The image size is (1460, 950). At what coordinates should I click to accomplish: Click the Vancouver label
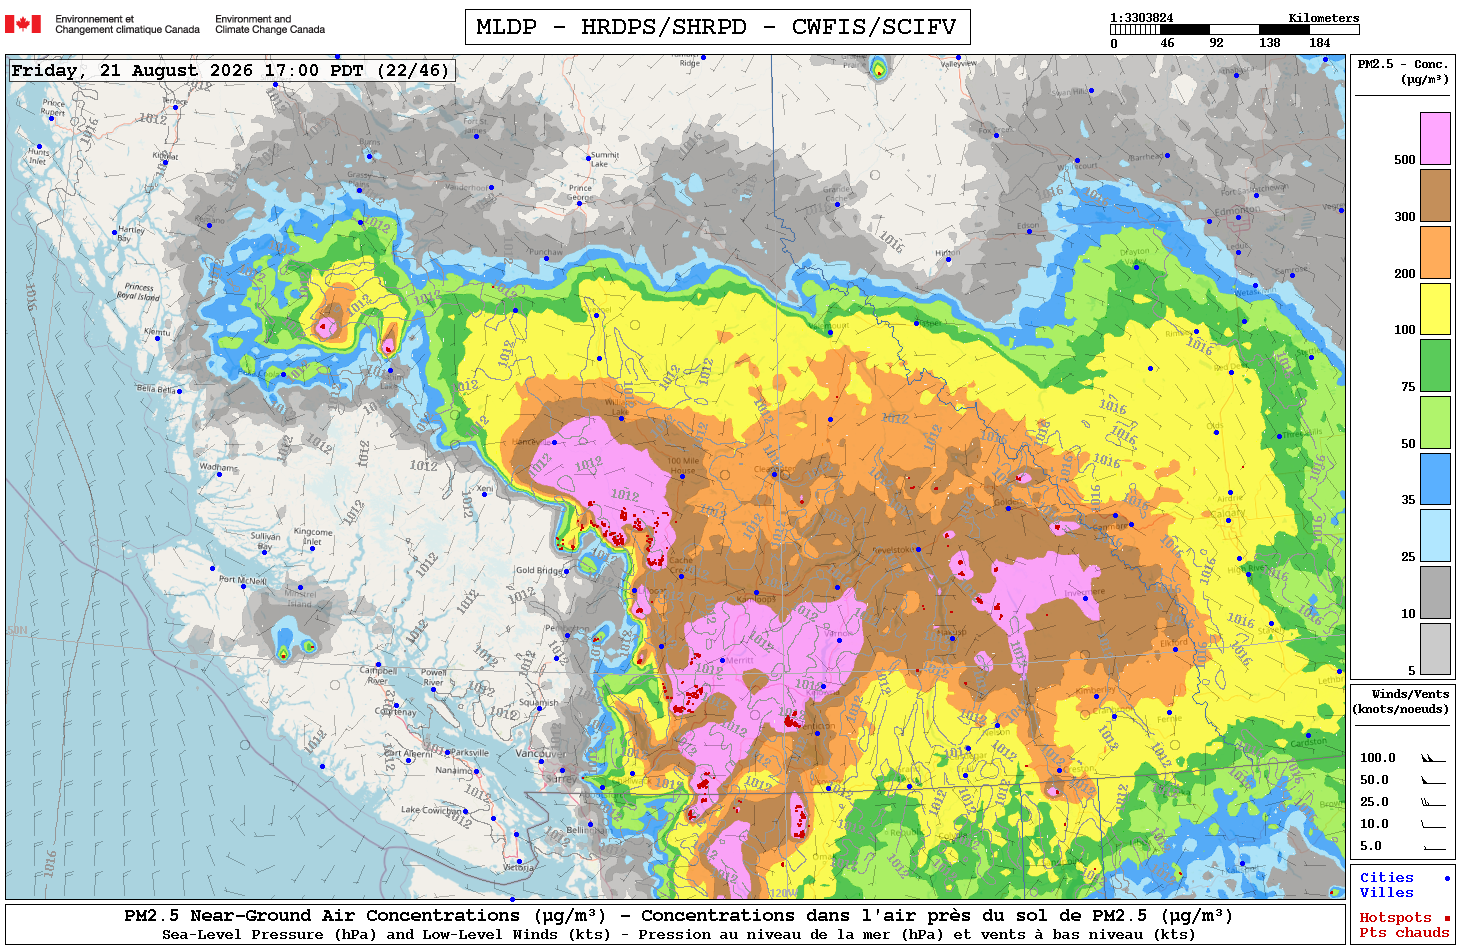pos(541,753)
